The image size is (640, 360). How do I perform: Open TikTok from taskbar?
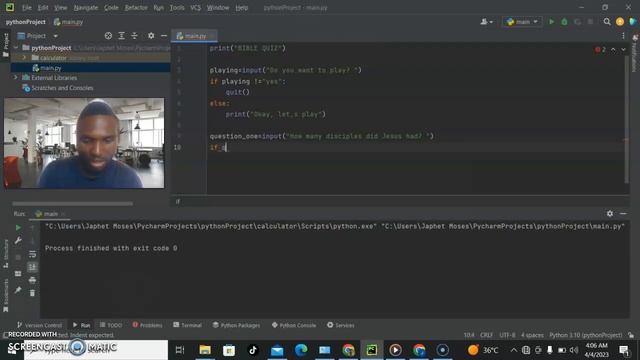(x=253, y=350)
